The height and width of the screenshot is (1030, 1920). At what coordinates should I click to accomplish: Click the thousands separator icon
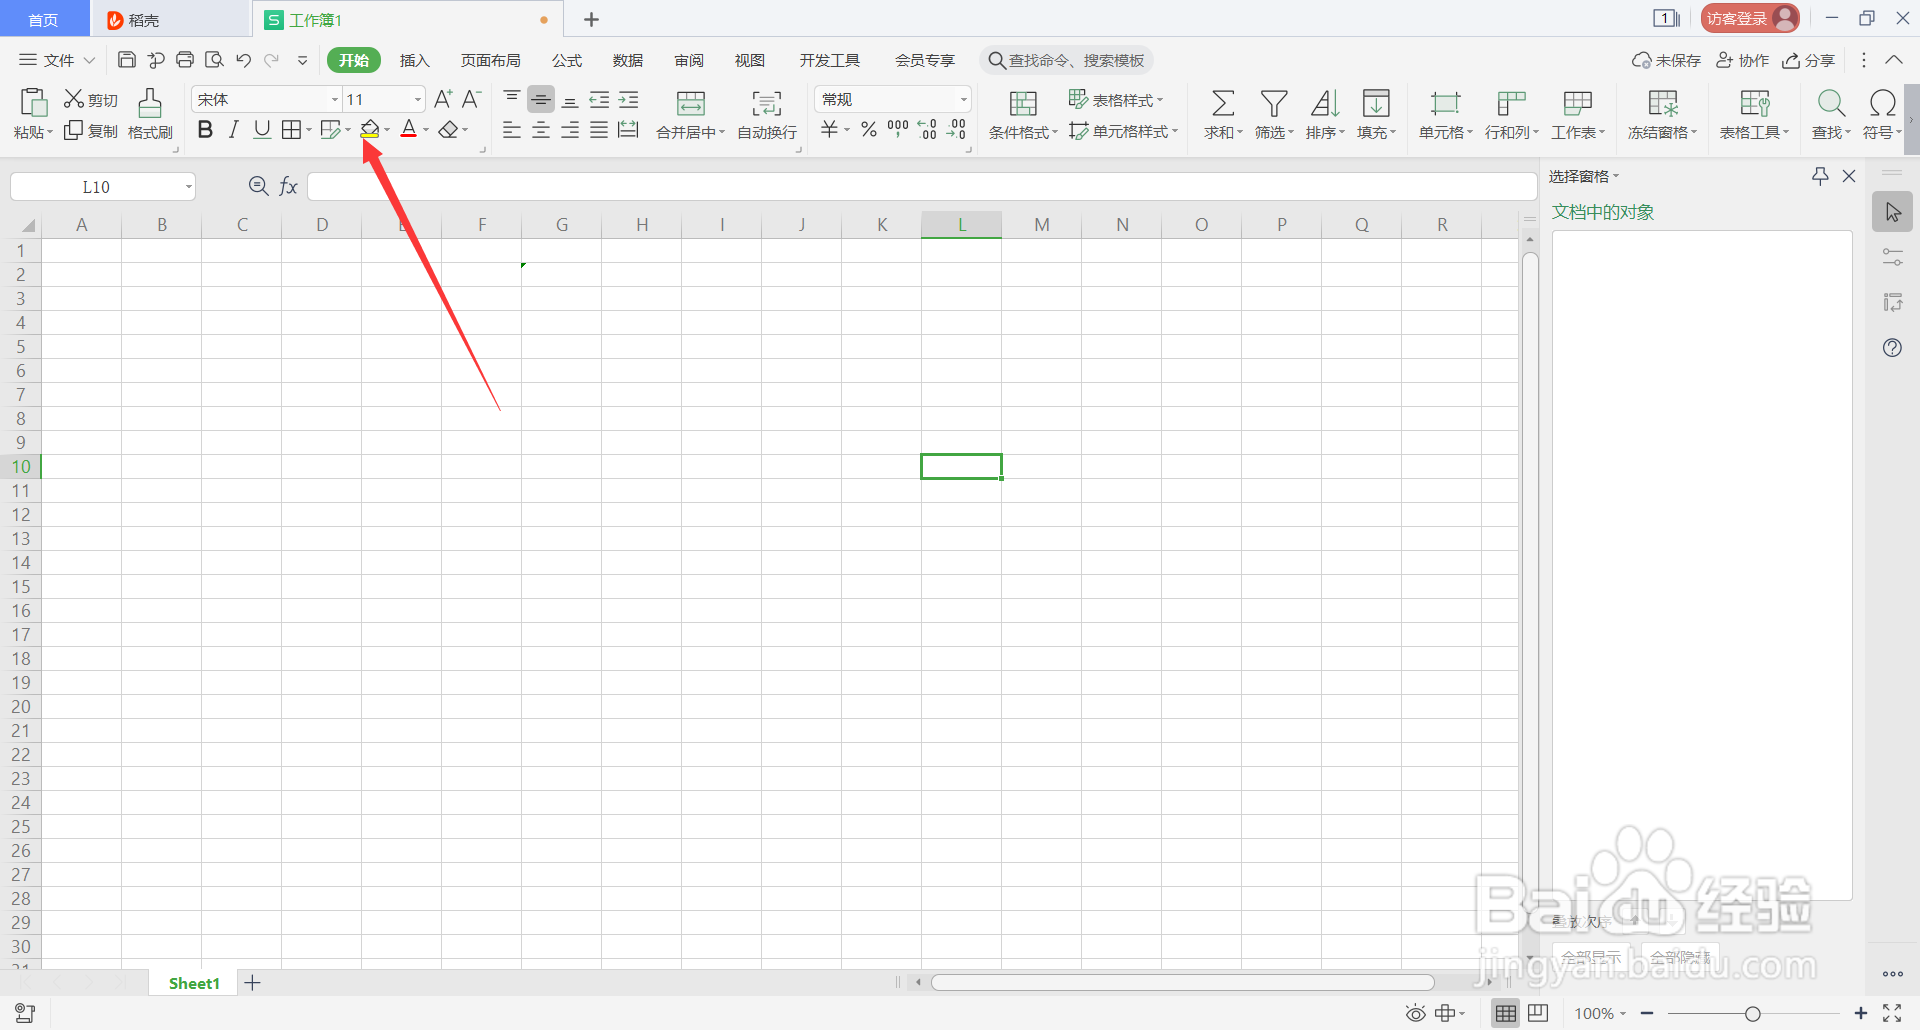(x=898, y=129)
